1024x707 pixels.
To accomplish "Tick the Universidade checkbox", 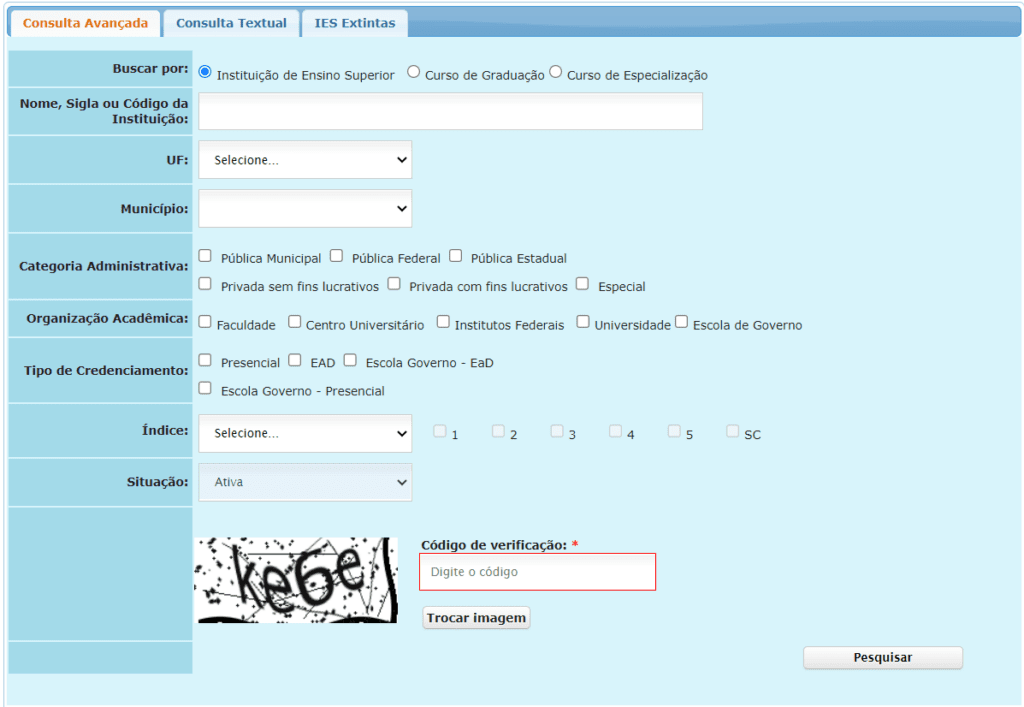I will tap(583, 322).
